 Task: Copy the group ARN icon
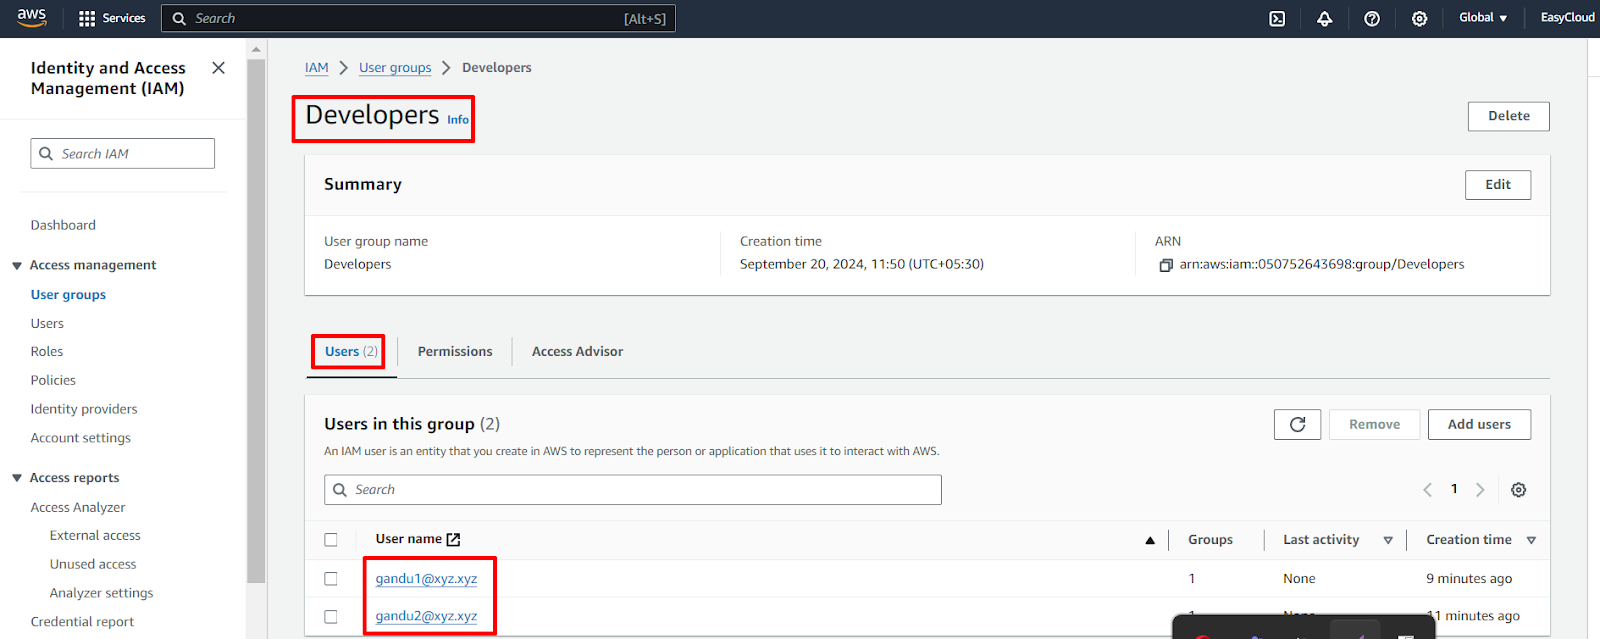click(1165, 265)
